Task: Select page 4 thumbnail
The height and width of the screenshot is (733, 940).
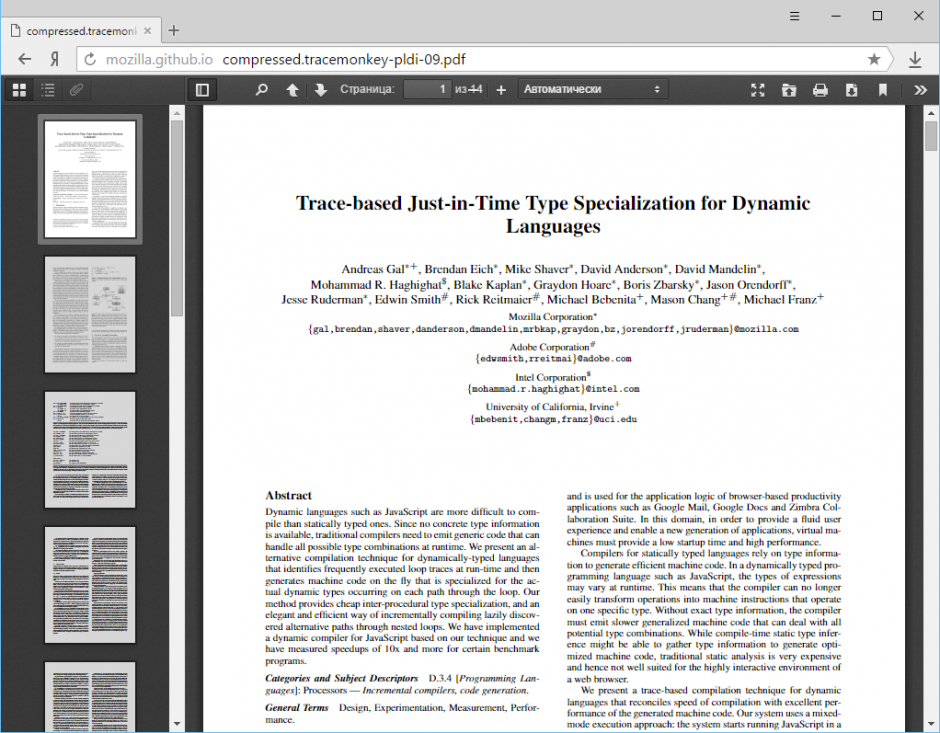Action: point(90,585)
